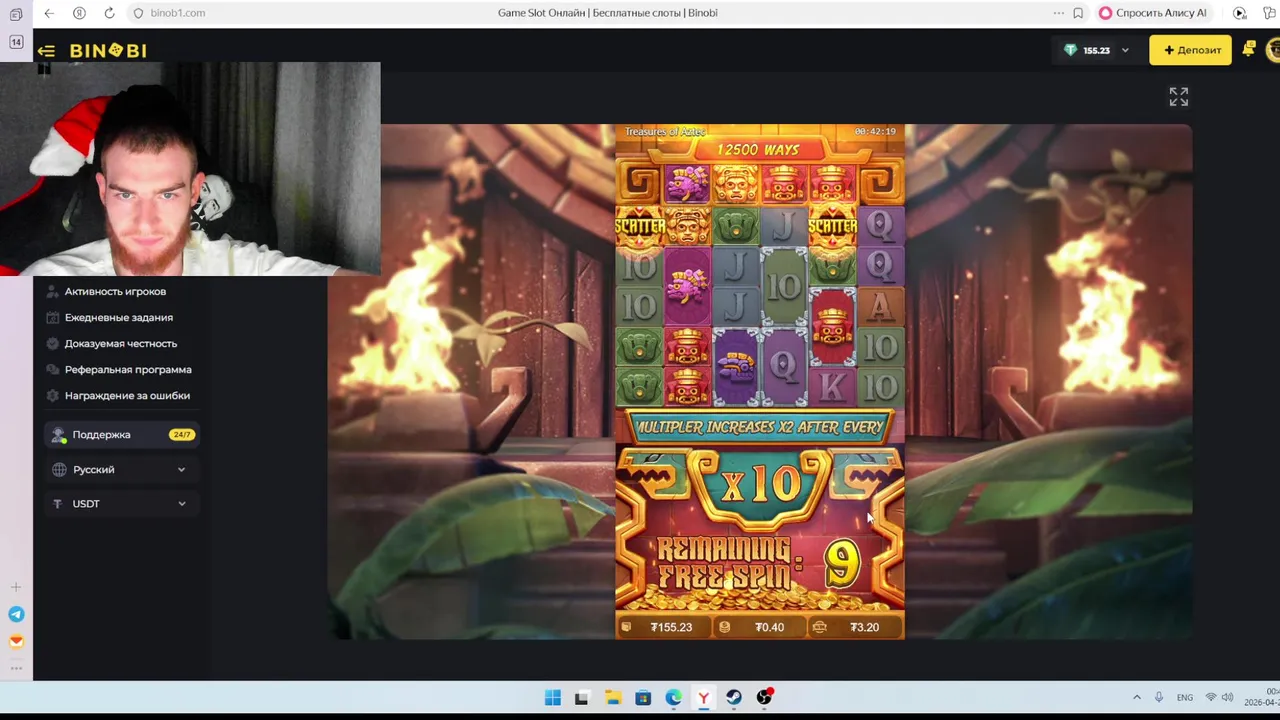The width and height of the screenshot is (1280, 720).
Task: Open the mail icon in the browser sidebar
Action: tap(16, 642)
